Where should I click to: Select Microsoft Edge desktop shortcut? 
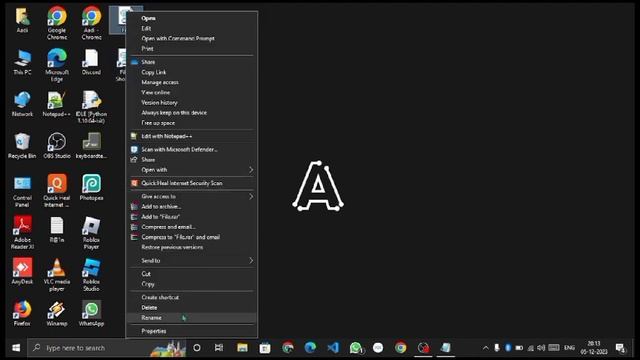[57, 65]
